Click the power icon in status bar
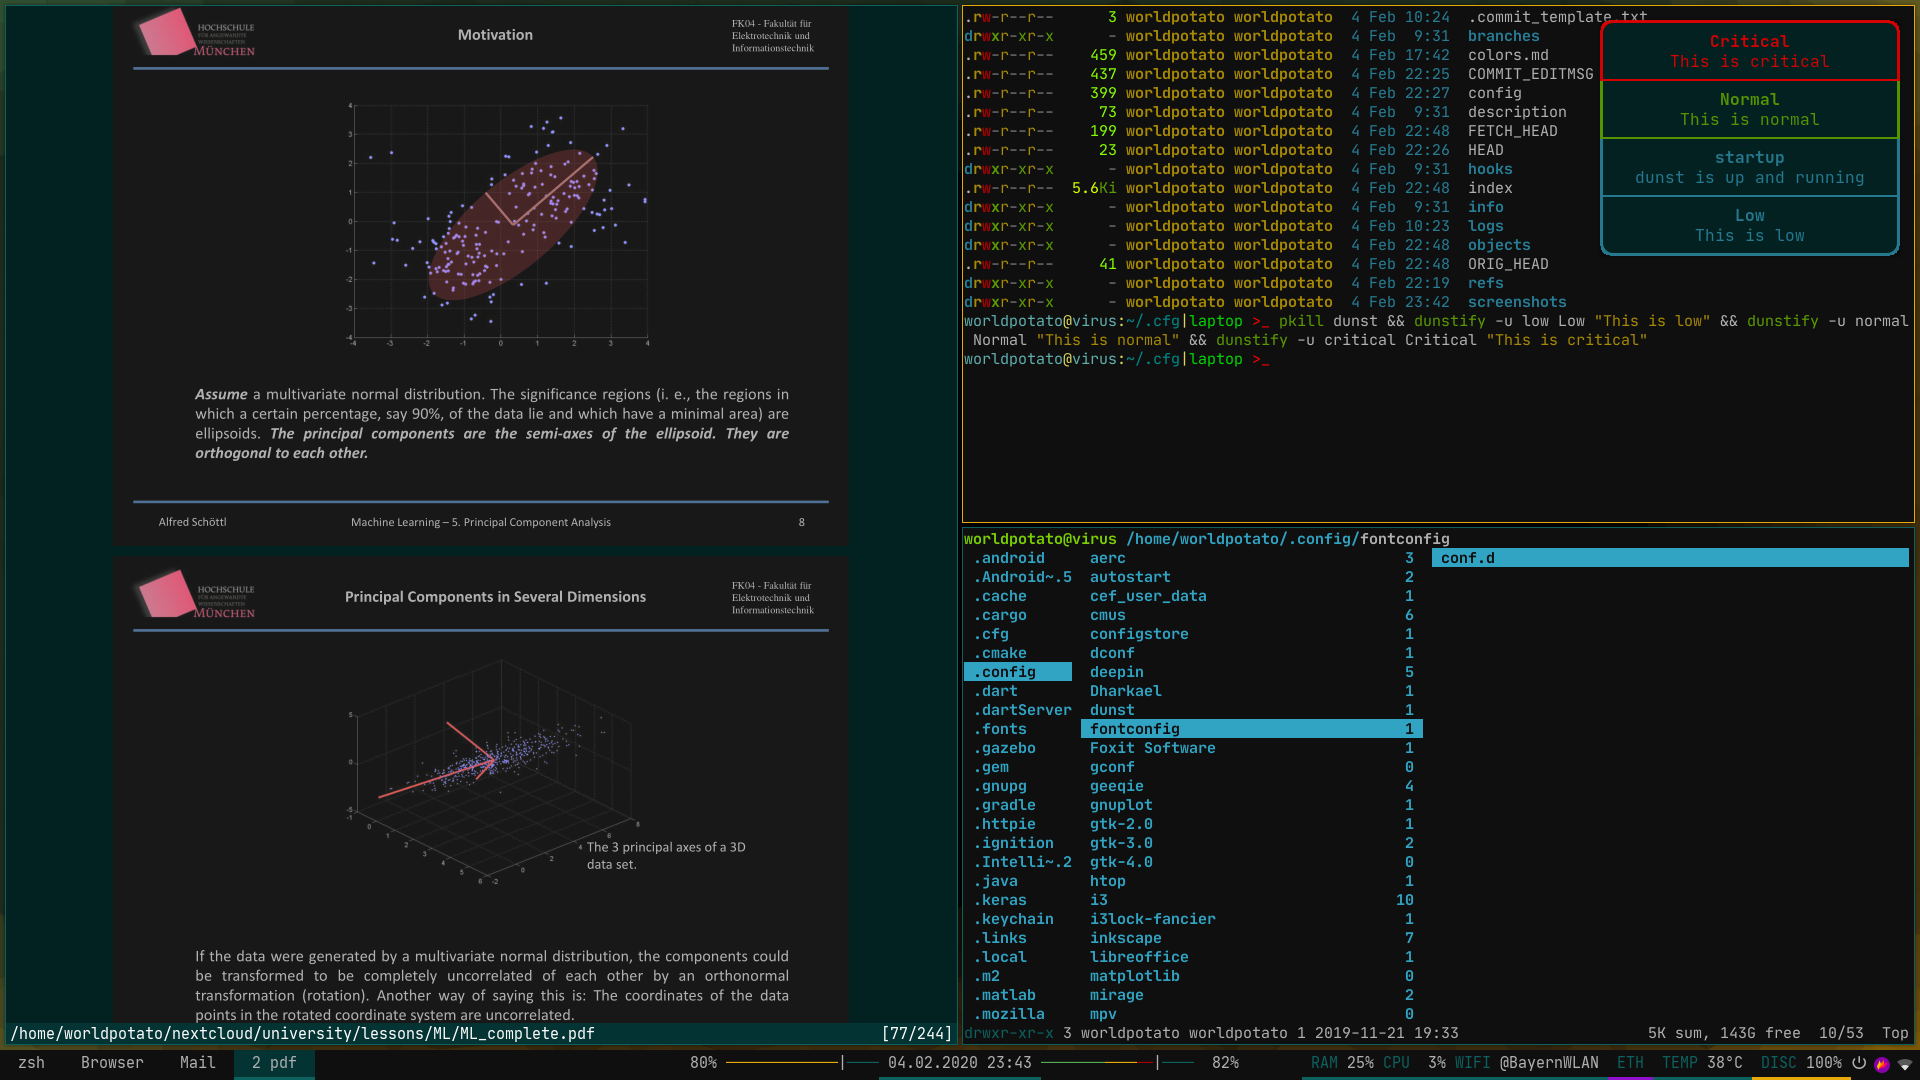This screenshot has height=1080, width=1920. 1859,1063
